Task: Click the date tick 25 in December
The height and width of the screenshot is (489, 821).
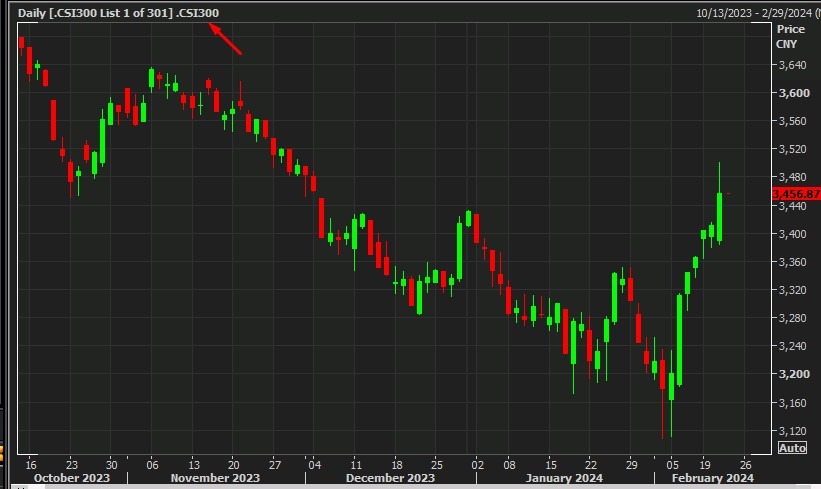Action: 437,465
